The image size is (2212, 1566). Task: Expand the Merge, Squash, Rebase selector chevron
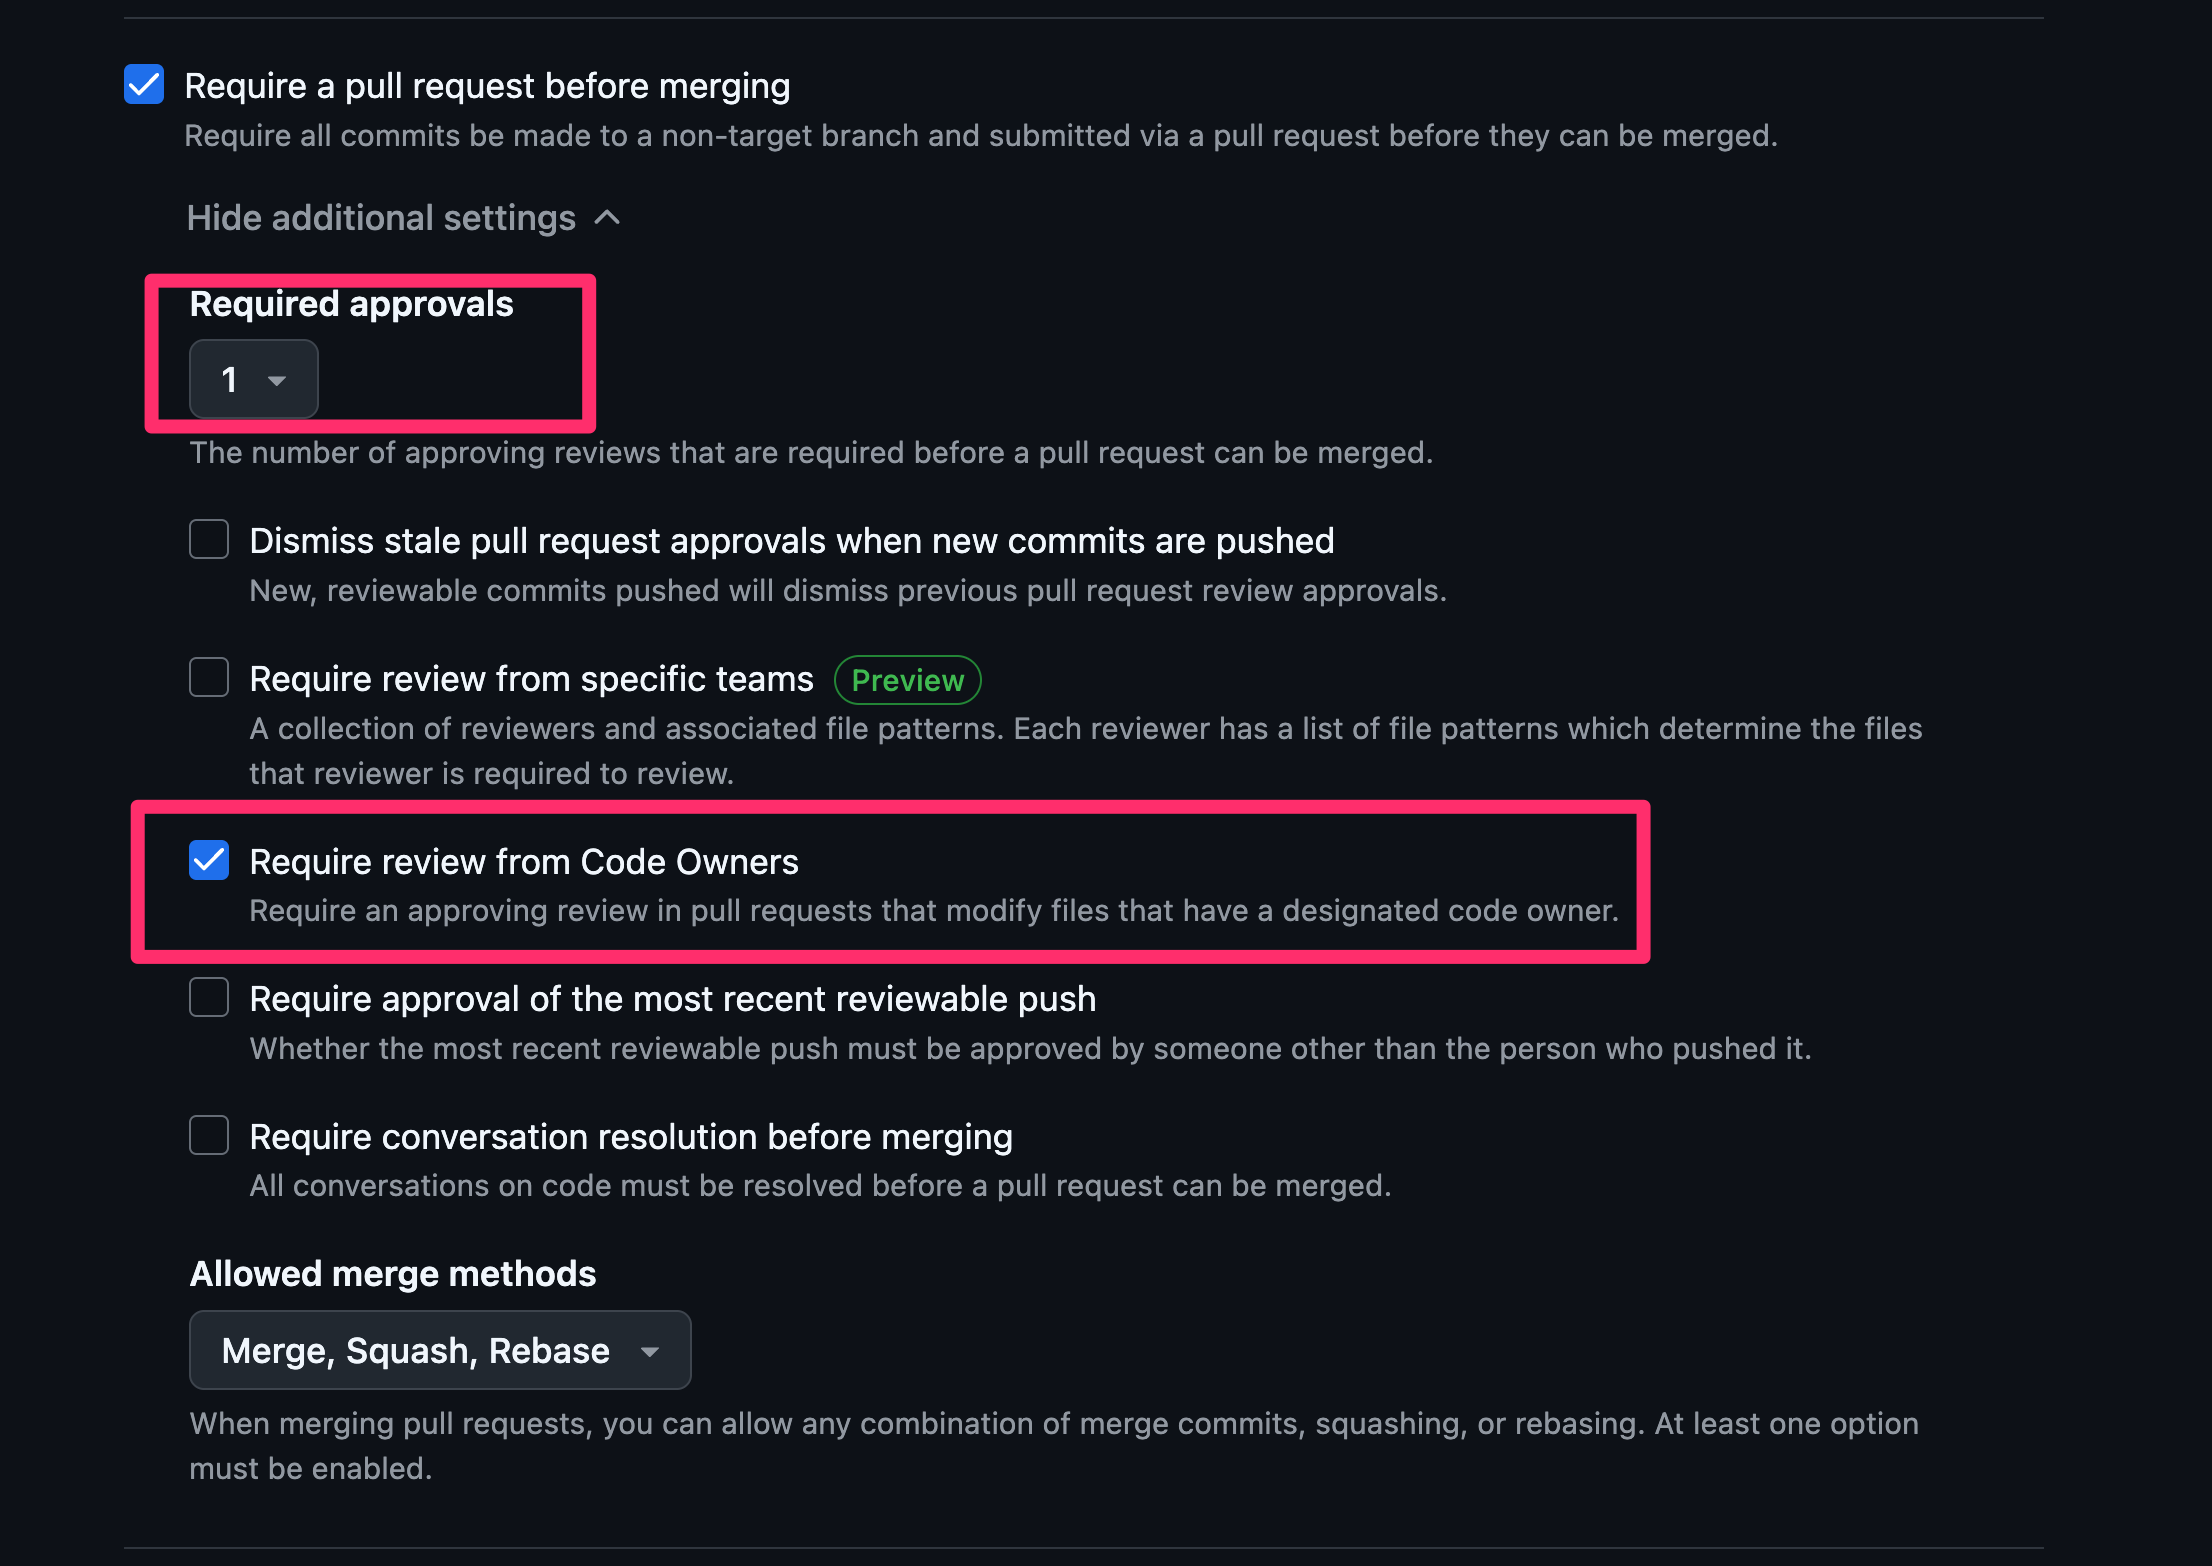point(650,1350)
